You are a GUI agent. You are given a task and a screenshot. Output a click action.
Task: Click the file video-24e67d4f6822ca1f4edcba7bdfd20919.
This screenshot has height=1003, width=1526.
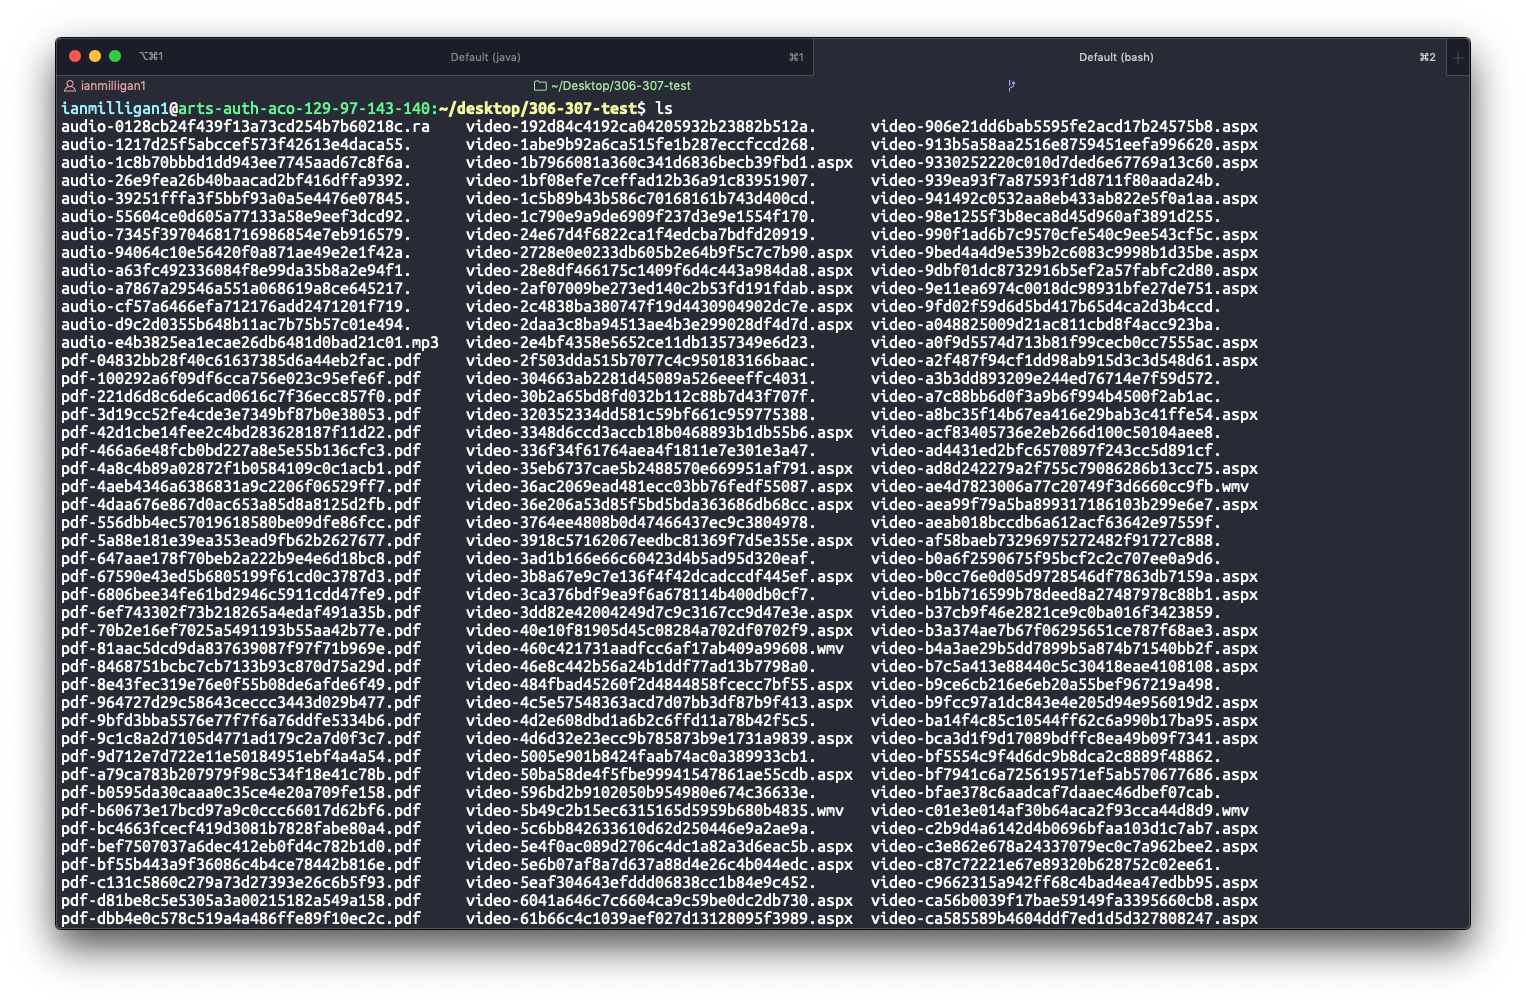tap(641, 235)
